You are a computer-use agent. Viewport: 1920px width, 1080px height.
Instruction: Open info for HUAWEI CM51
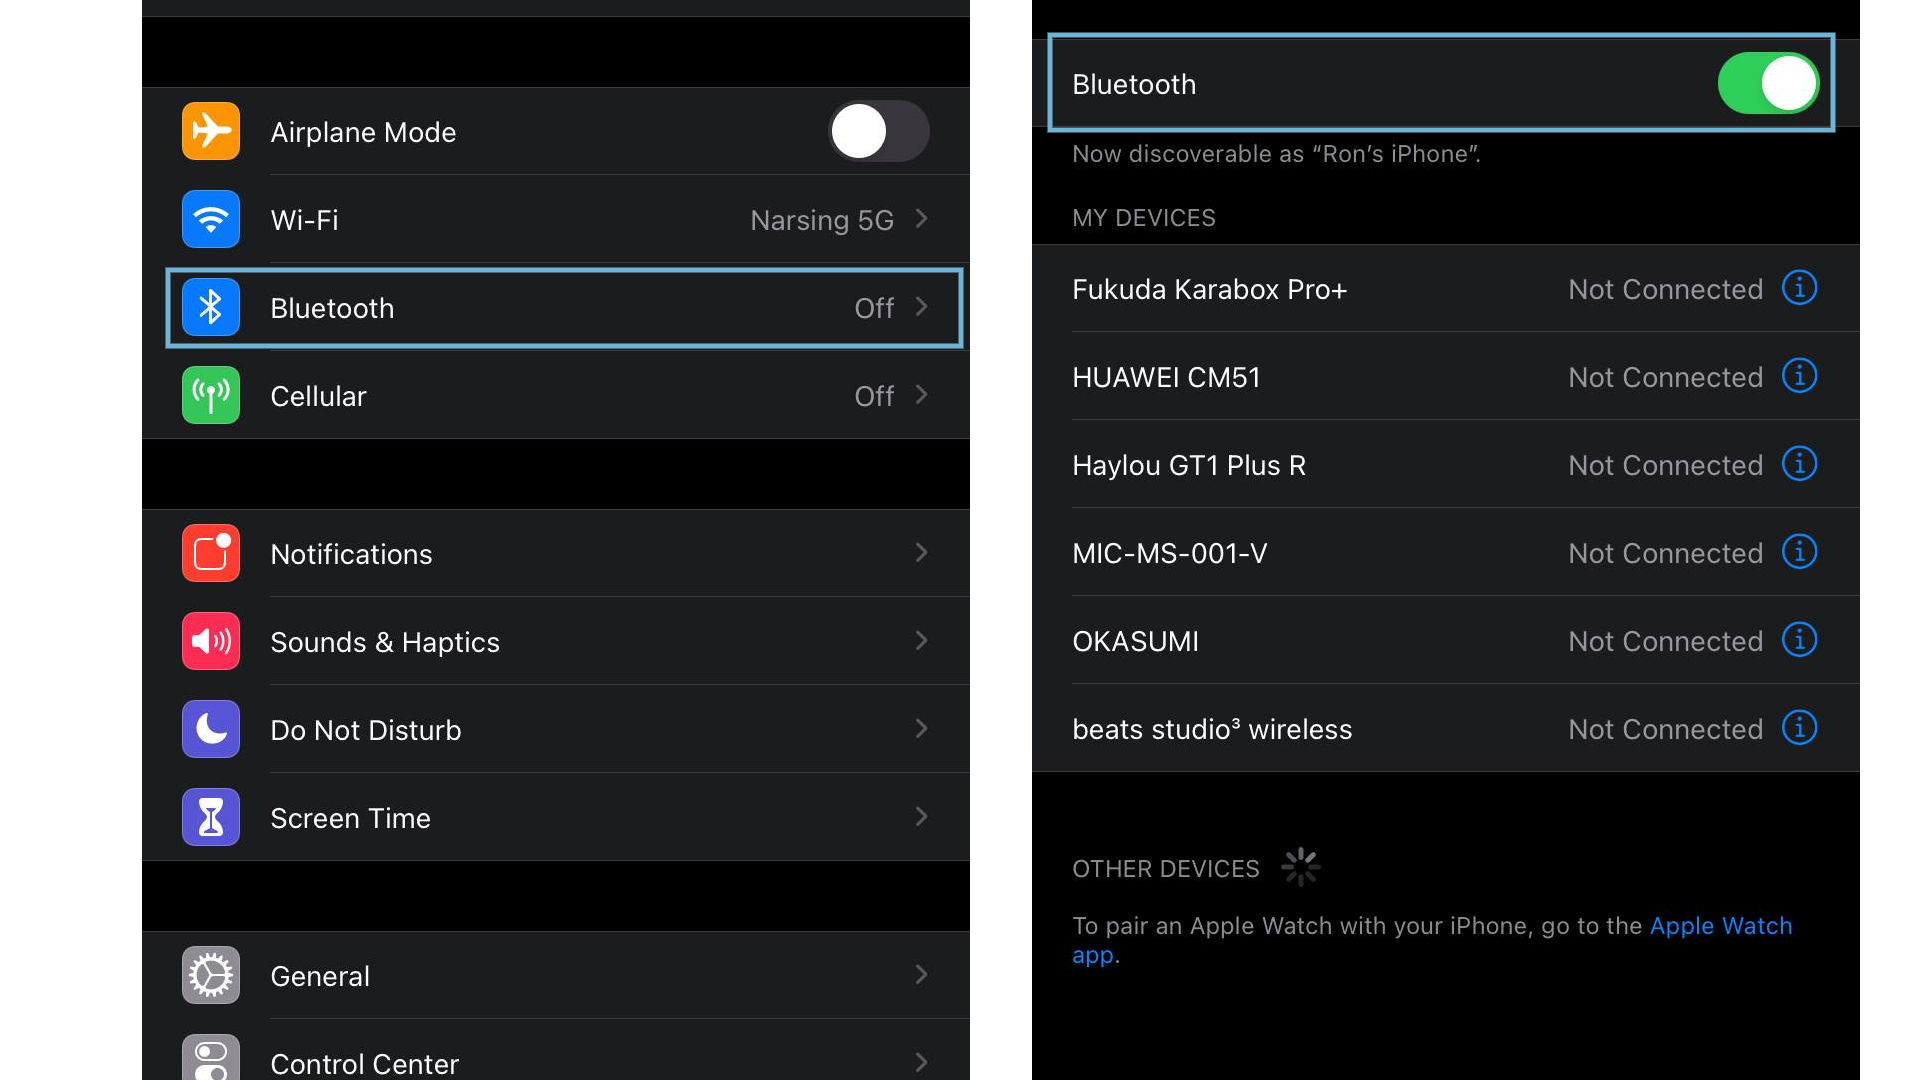click(1799, 376)
